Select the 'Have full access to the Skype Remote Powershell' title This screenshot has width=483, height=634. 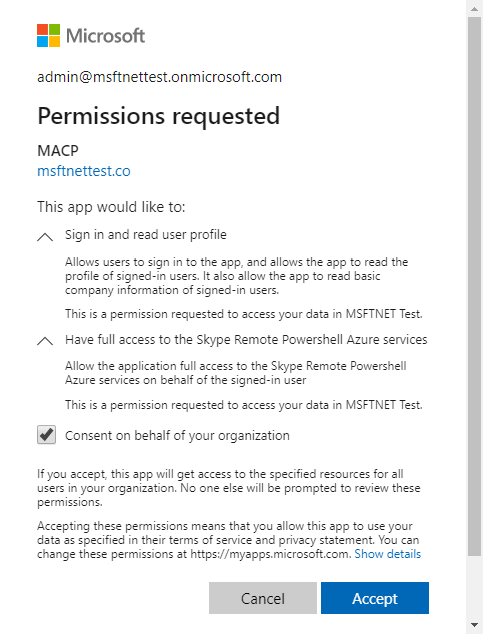point(246,340)
